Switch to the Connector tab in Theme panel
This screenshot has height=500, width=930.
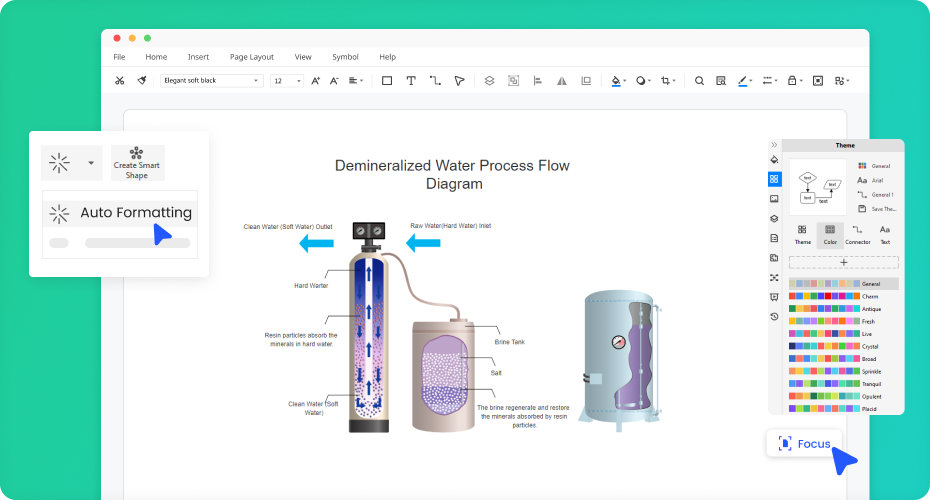pyautogui.click(x=857, y=235)
